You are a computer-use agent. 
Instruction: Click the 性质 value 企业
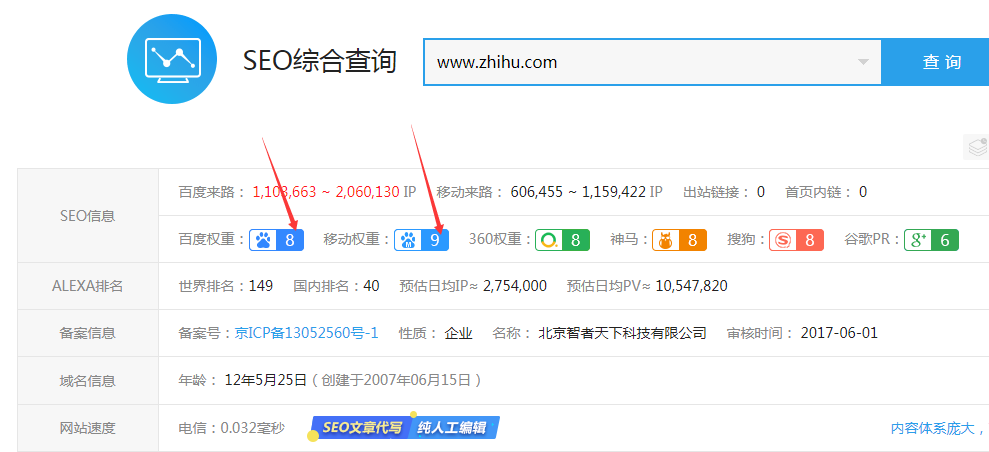point(459,333)
